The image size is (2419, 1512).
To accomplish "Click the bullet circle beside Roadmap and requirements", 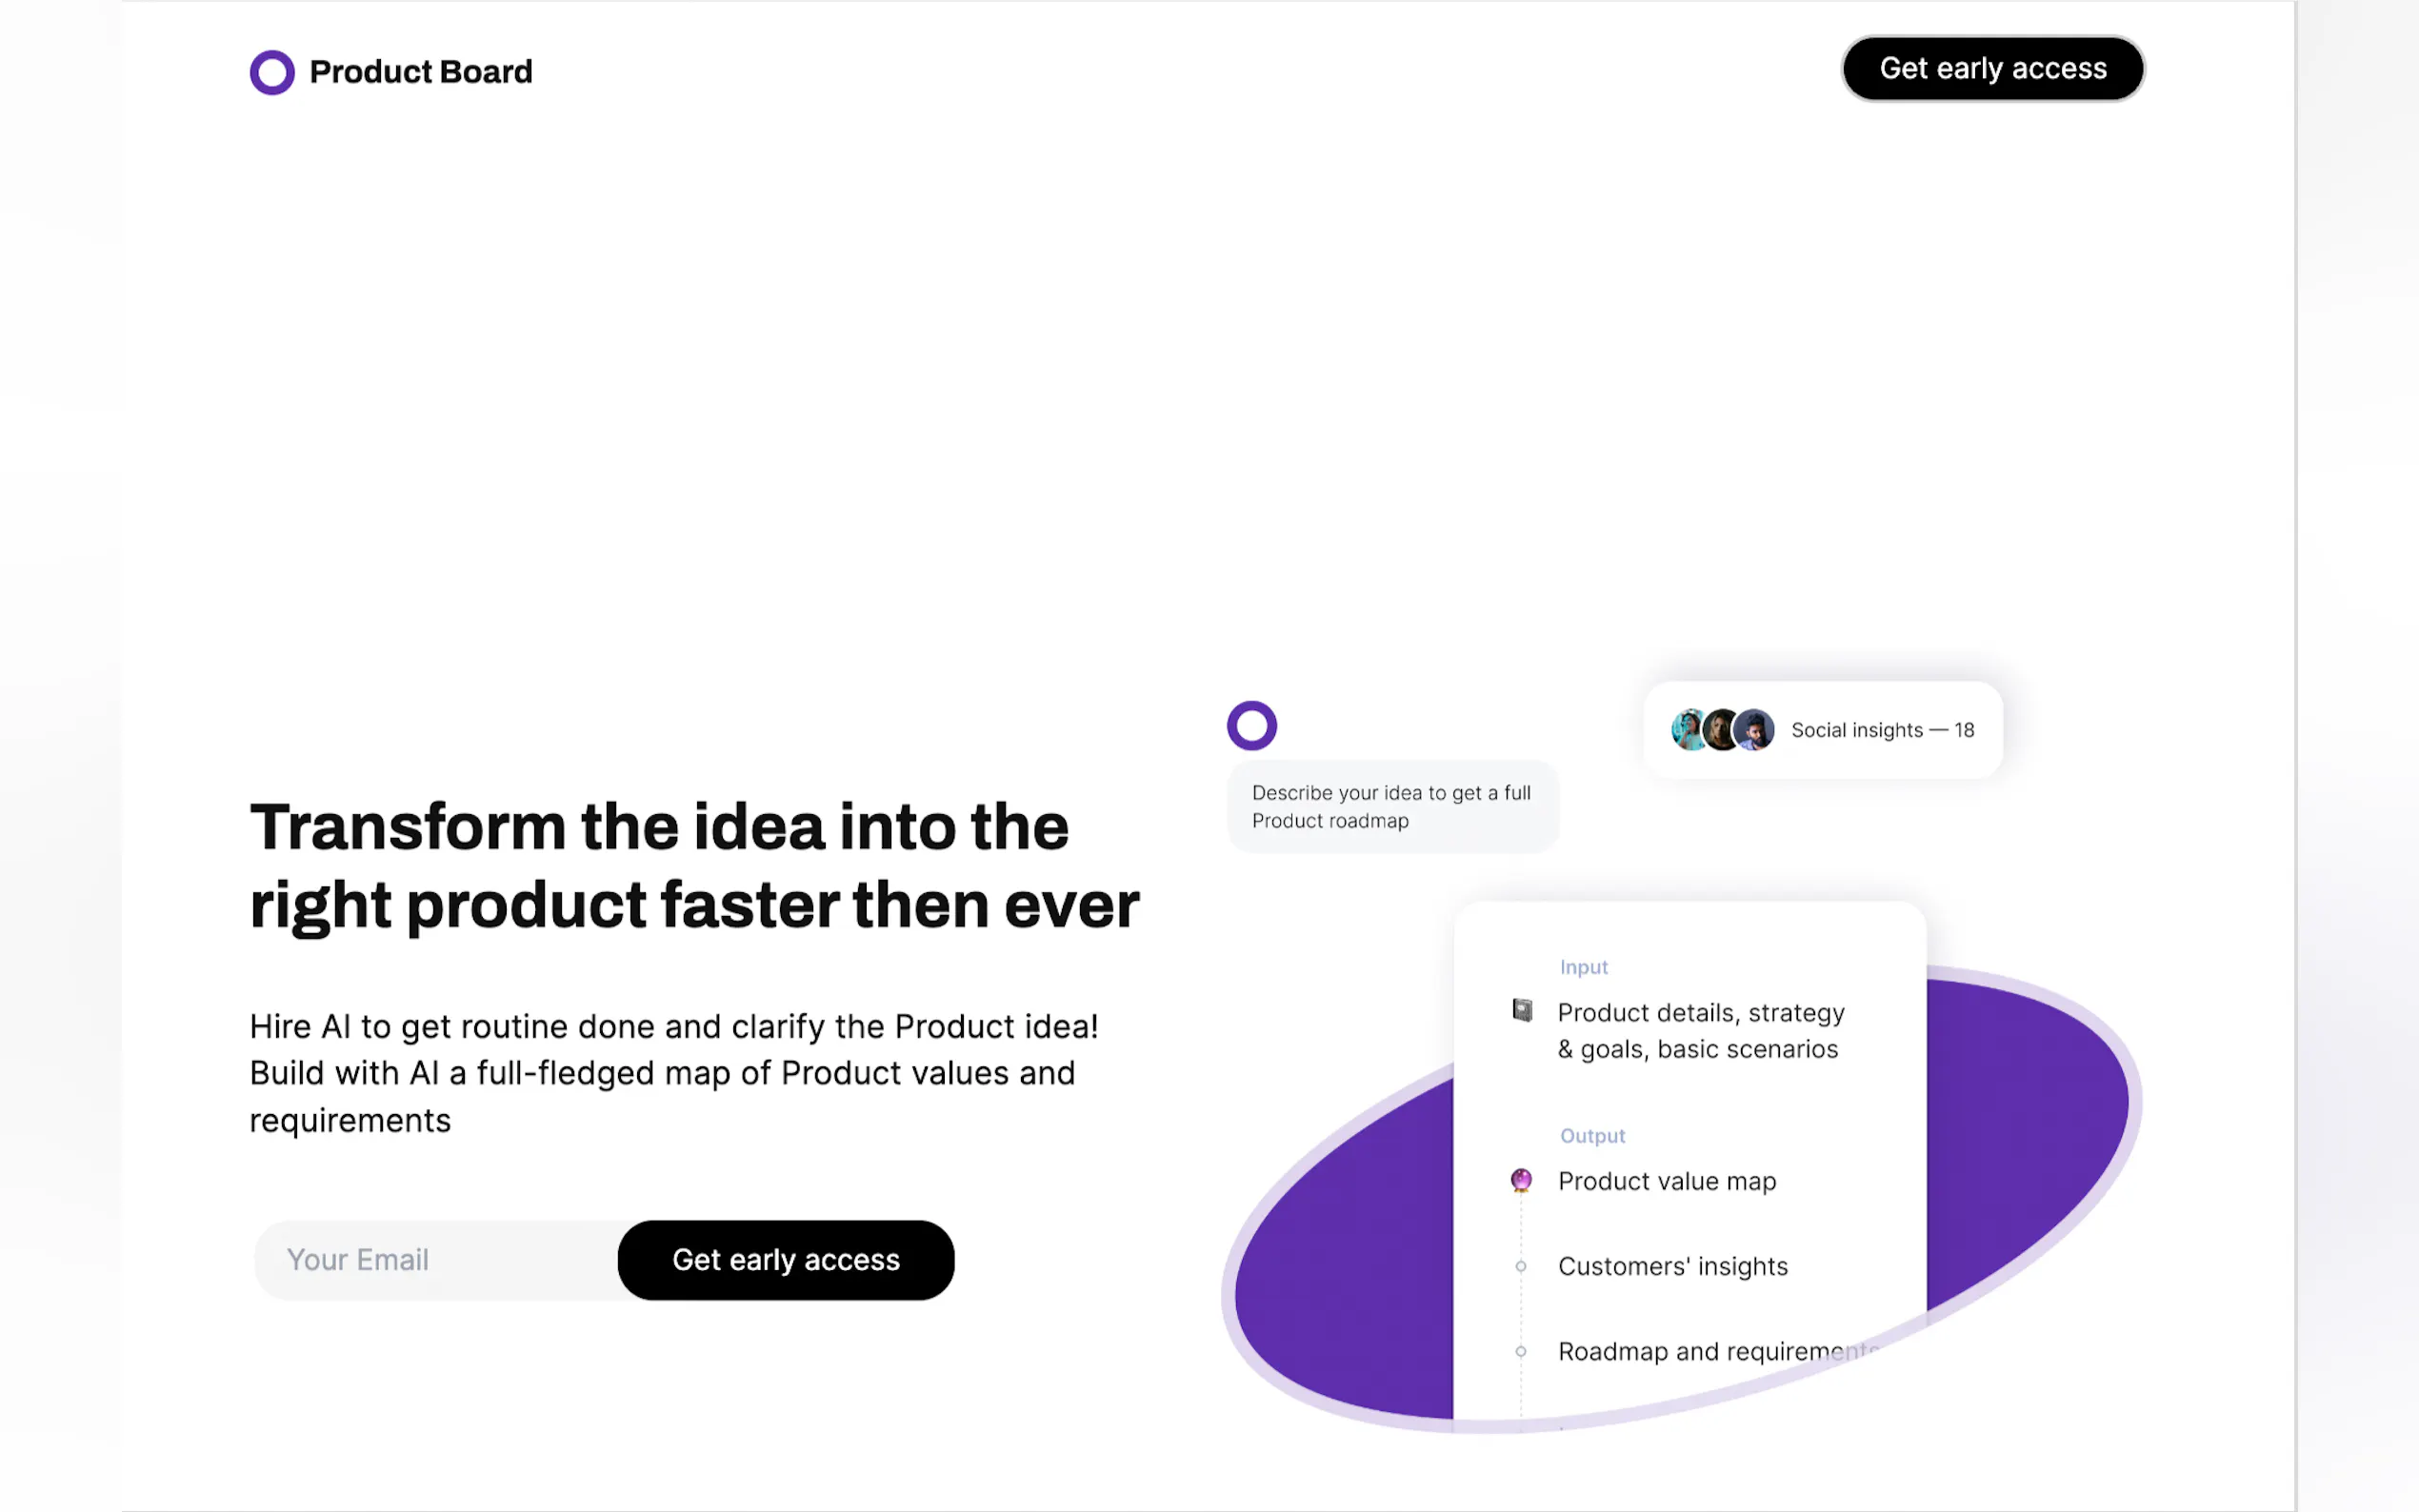I will click(1521, 1352).
